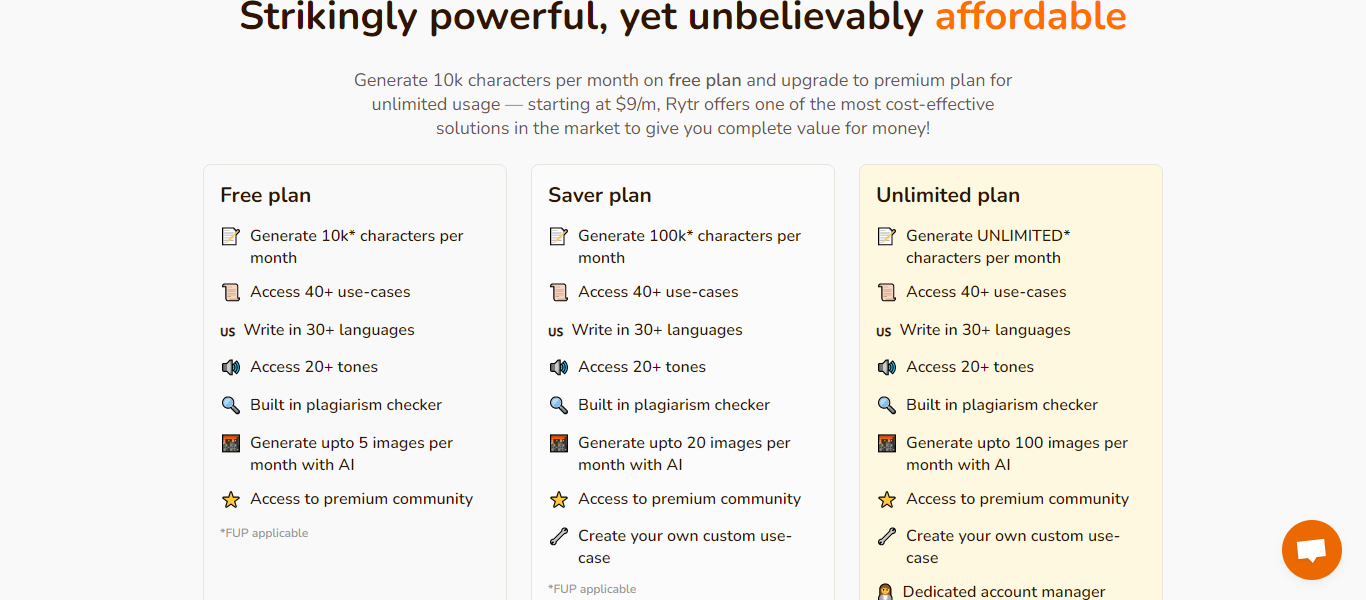Click "Dedicated account manager" feature text
This screenshot has height=600, width=1366.
coord(1004,592)
